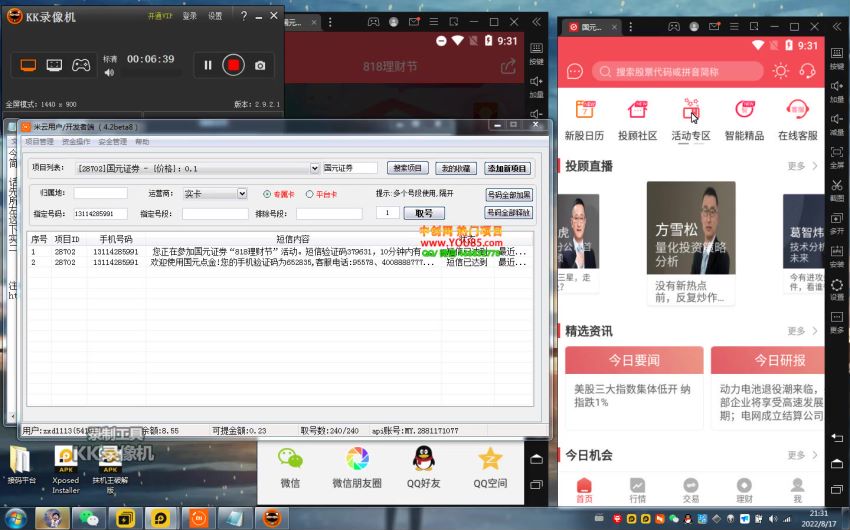Screen dimensions: 850x530
Task: Switch to the 今日要闻 tab
Action: [634, 360]
